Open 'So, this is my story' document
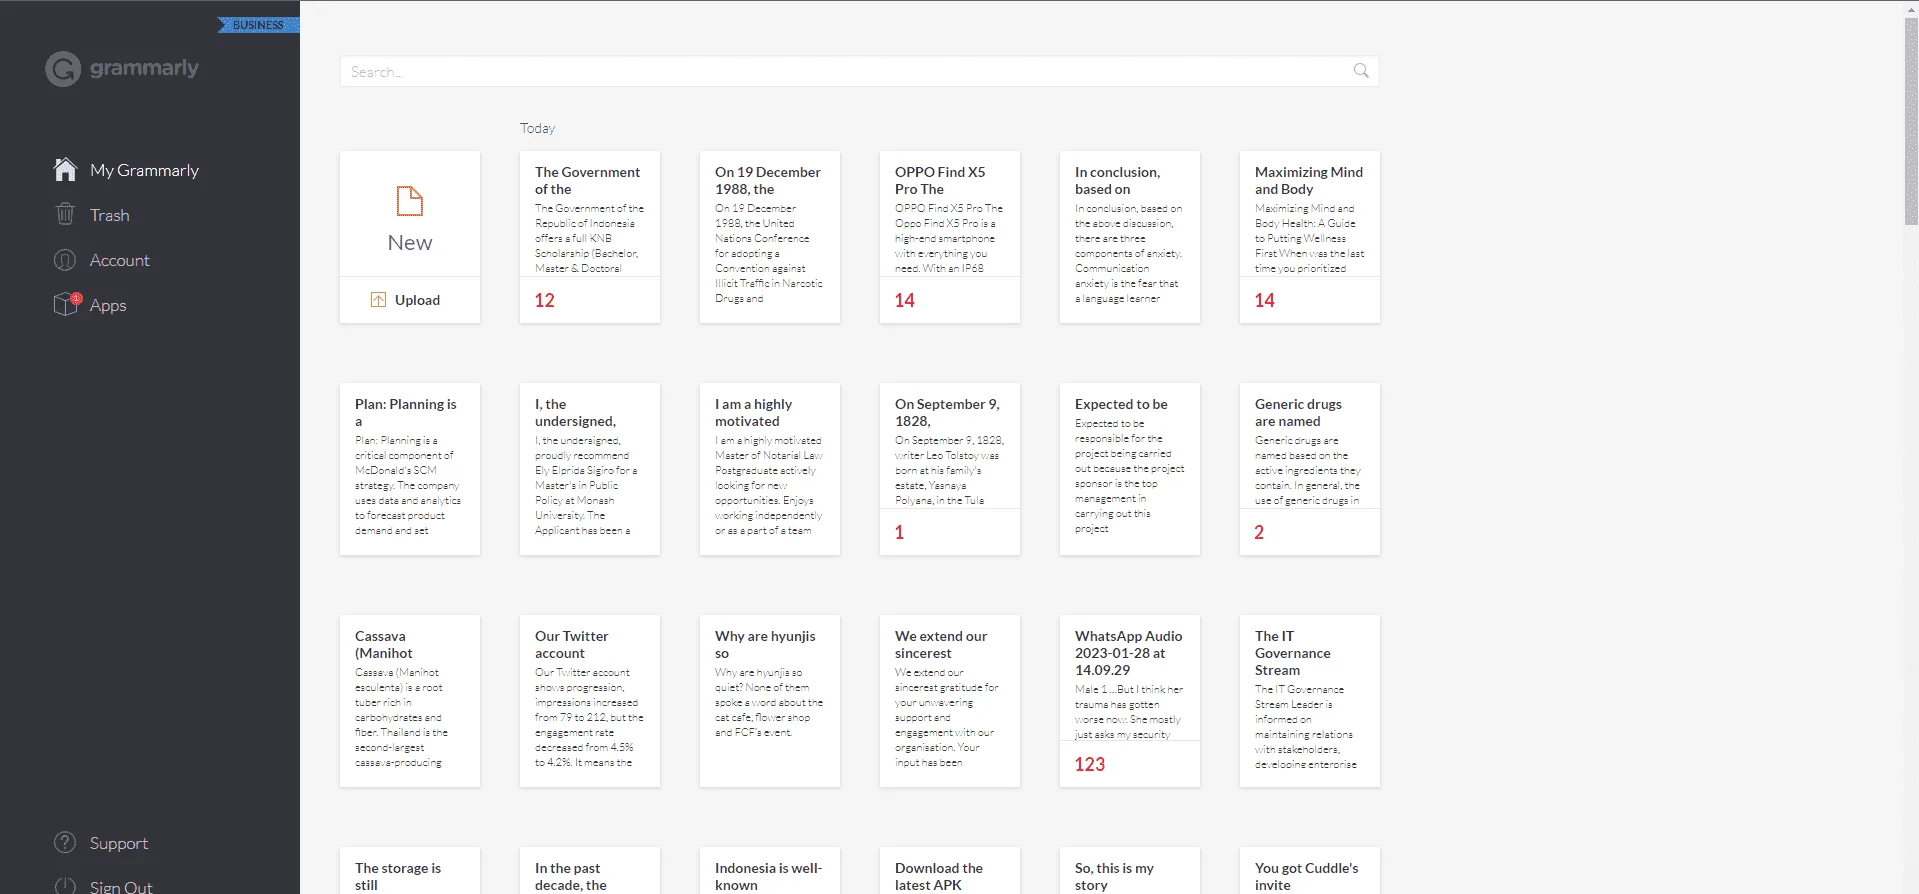The width and height of the screenshot is (1919, 894). click(1130, 871)
